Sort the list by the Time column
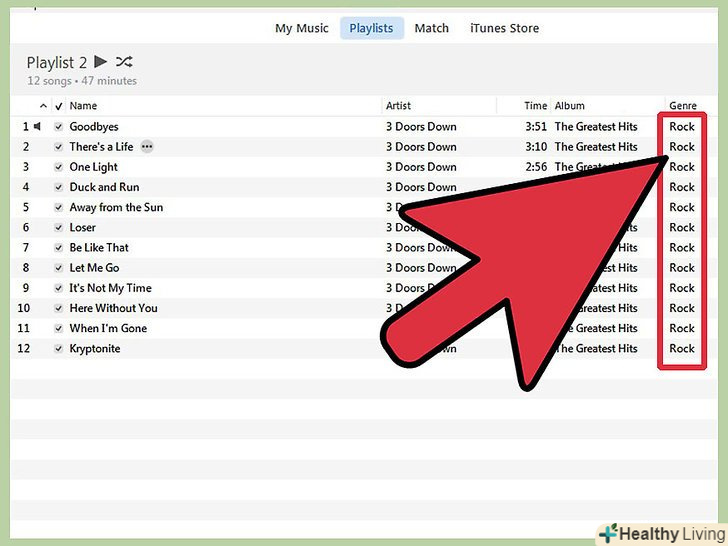This screenshot has height=546, width=728. (x=536, y=106)
